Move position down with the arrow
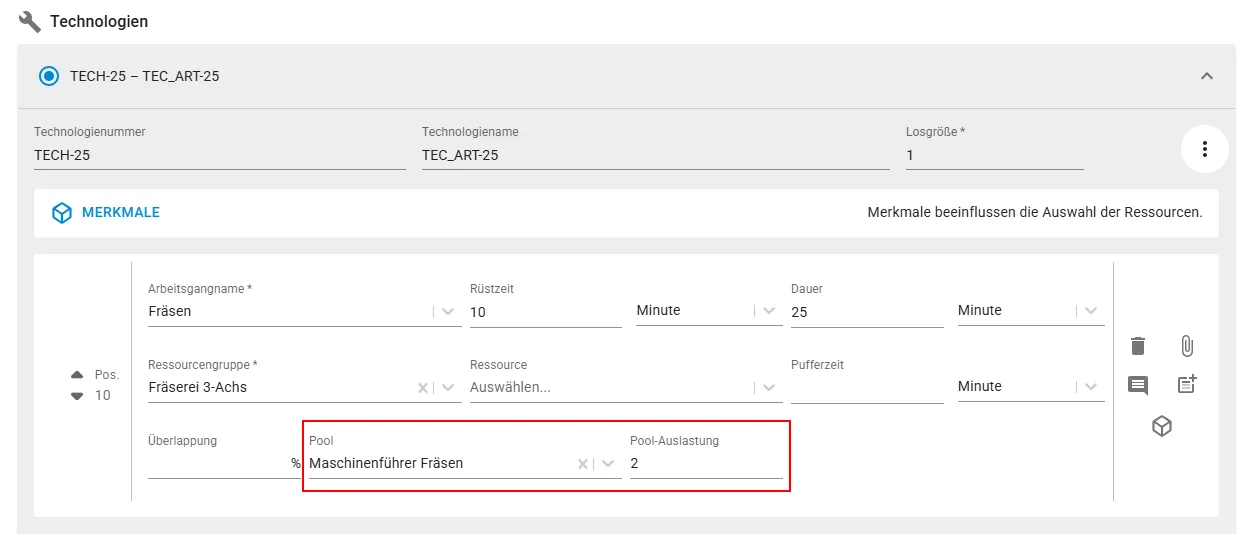The height and width of the screenshot is (534, 1252). [77, 395]
